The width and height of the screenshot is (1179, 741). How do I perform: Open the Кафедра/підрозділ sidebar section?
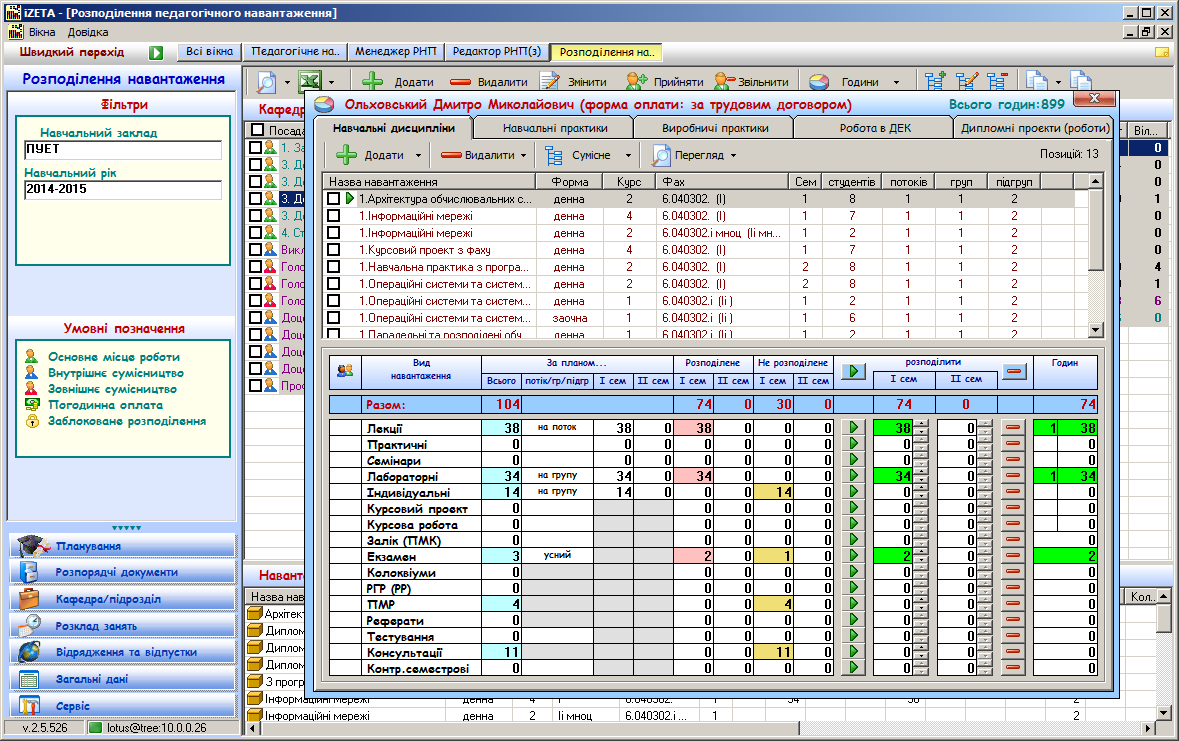point(123,600)
